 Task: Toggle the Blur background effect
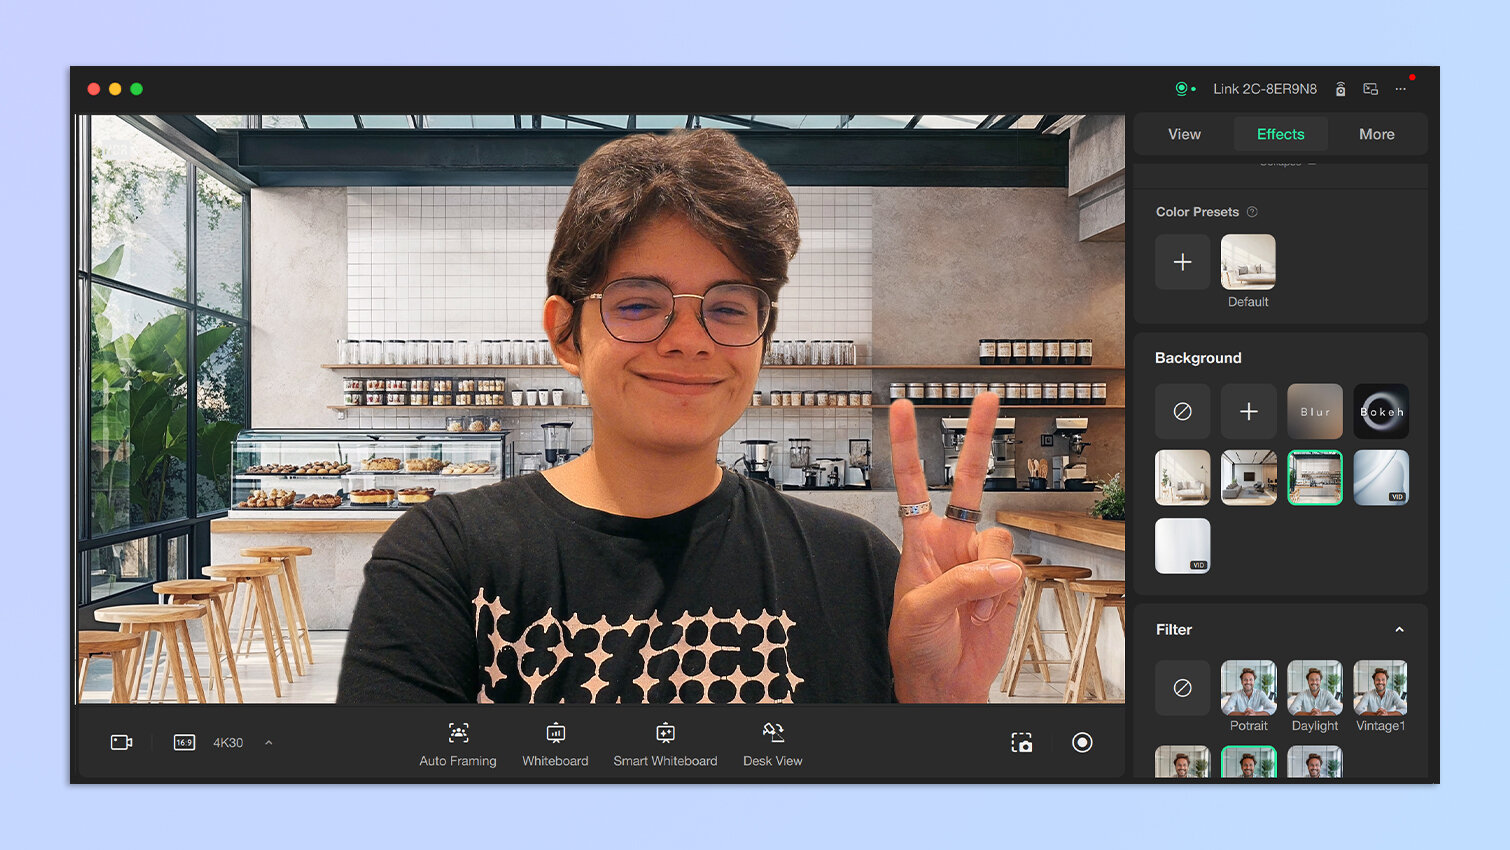[x=1314, y=411]
